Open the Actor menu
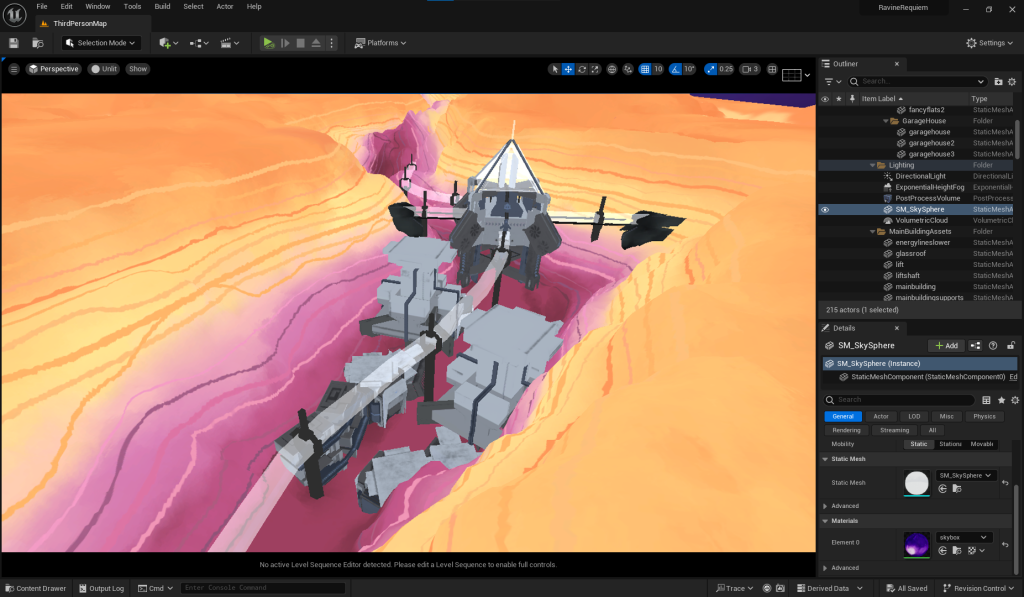Viewport: 1024px width, 597px height. click(x=225, y=7)
